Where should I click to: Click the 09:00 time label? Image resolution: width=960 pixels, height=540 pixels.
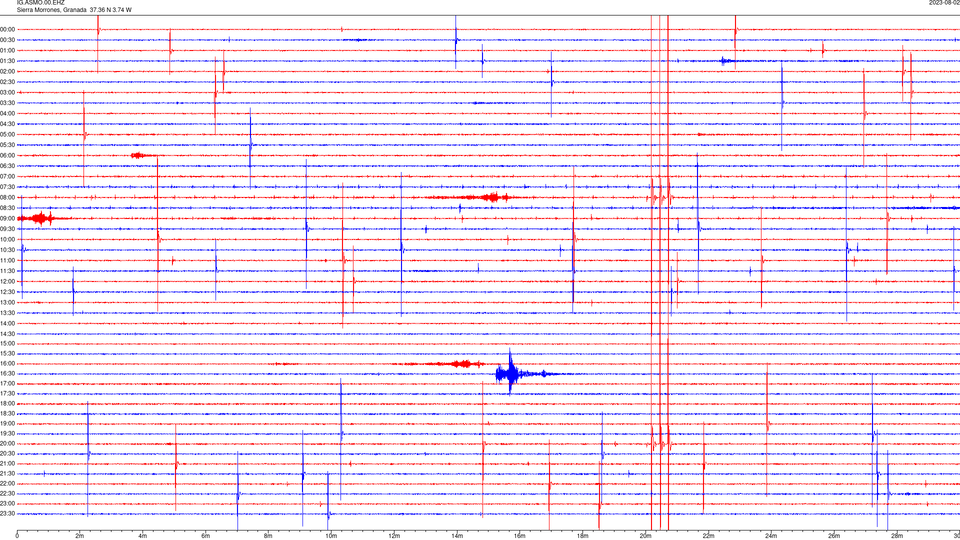pos(7,219)
